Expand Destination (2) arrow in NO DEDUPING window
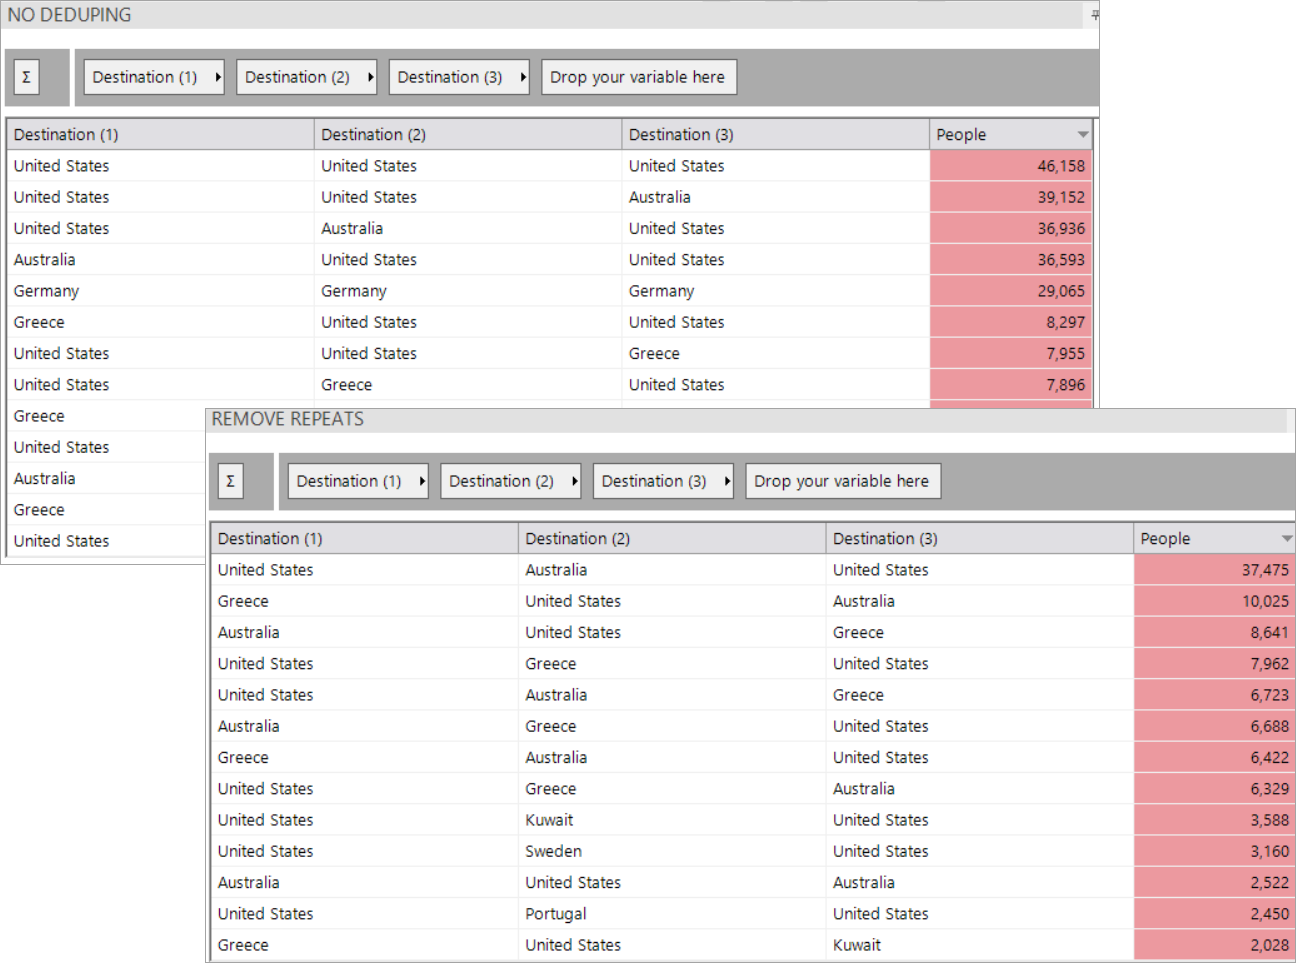 pyautogui.click(x=370, y=77)
